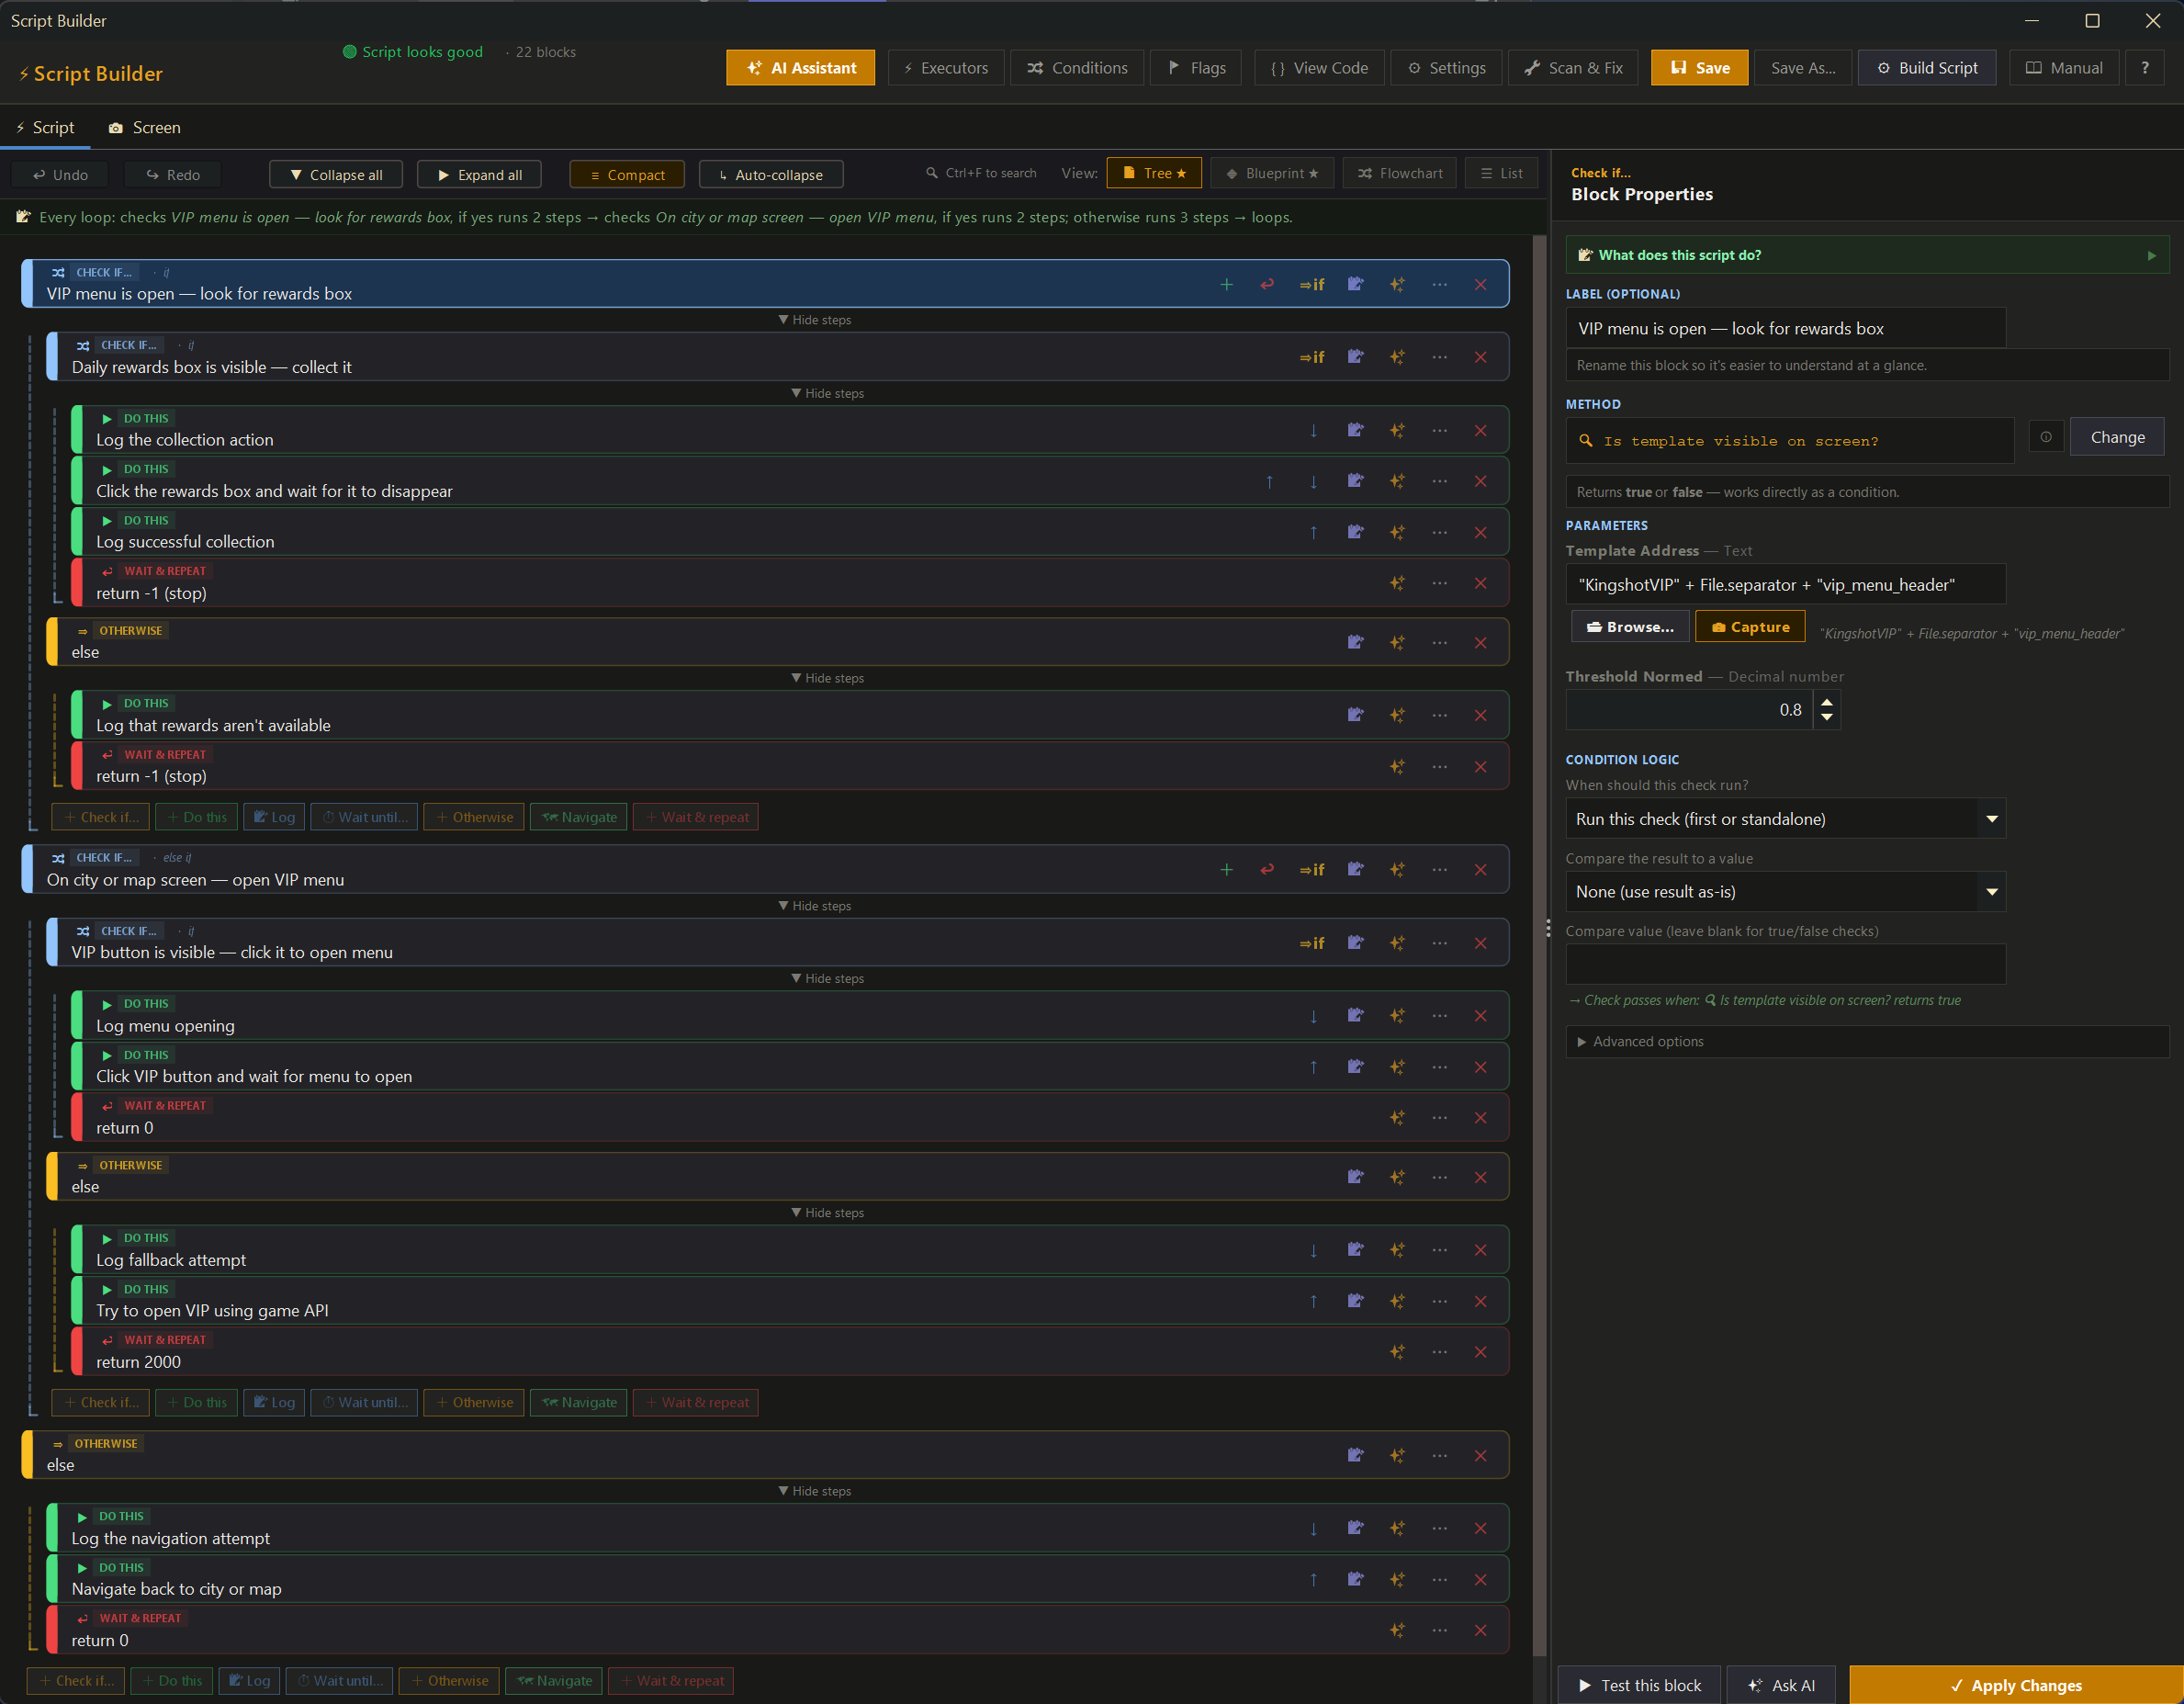Switch view to Tree
Viewport: 2184px width, 1704px height.
[x=1154, y=173]
